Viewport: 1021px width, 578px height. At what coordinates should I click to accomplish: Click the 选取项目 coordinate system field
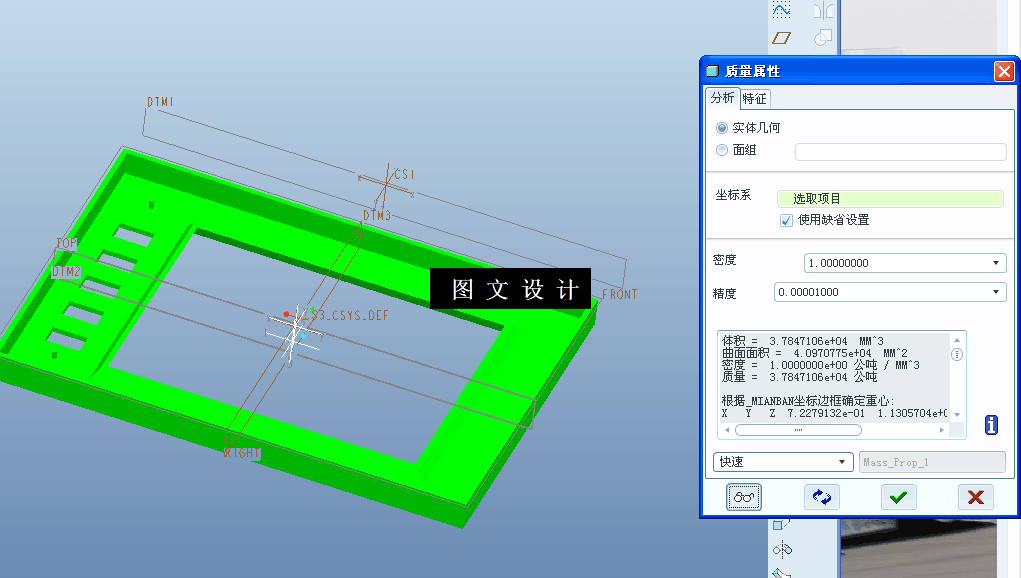click(889, 199)
